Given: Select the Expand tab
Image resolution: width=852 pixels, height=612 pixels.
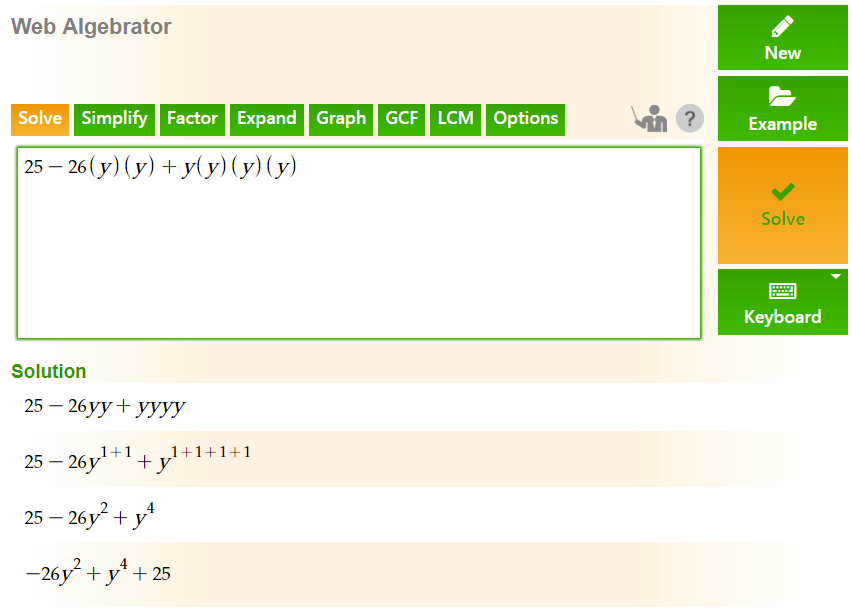Looking at the screenshot, I should pyautogui.click(x=267, y=119).
